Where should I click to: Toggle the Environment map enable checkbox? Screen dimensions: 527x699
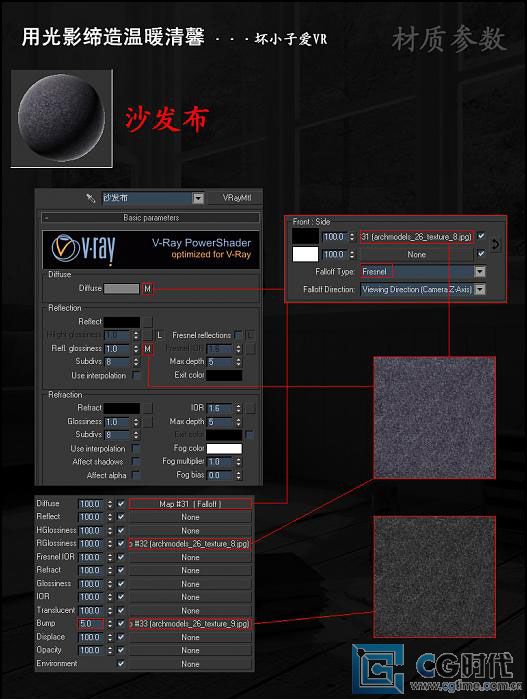[120, 664]
